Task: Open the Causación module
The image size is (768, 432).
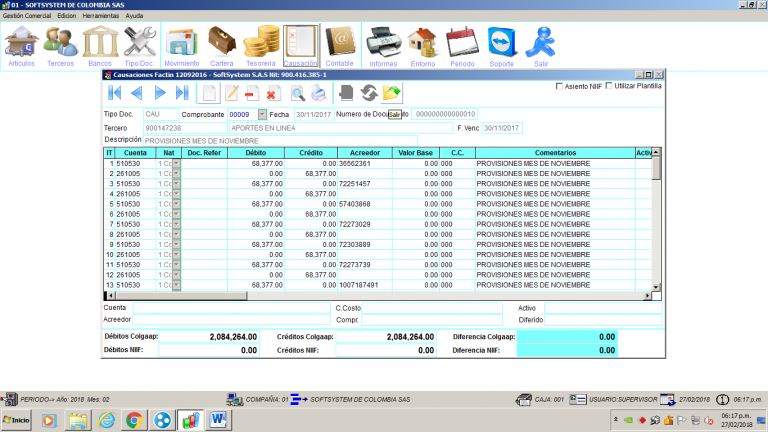Action: click(300, 47)
